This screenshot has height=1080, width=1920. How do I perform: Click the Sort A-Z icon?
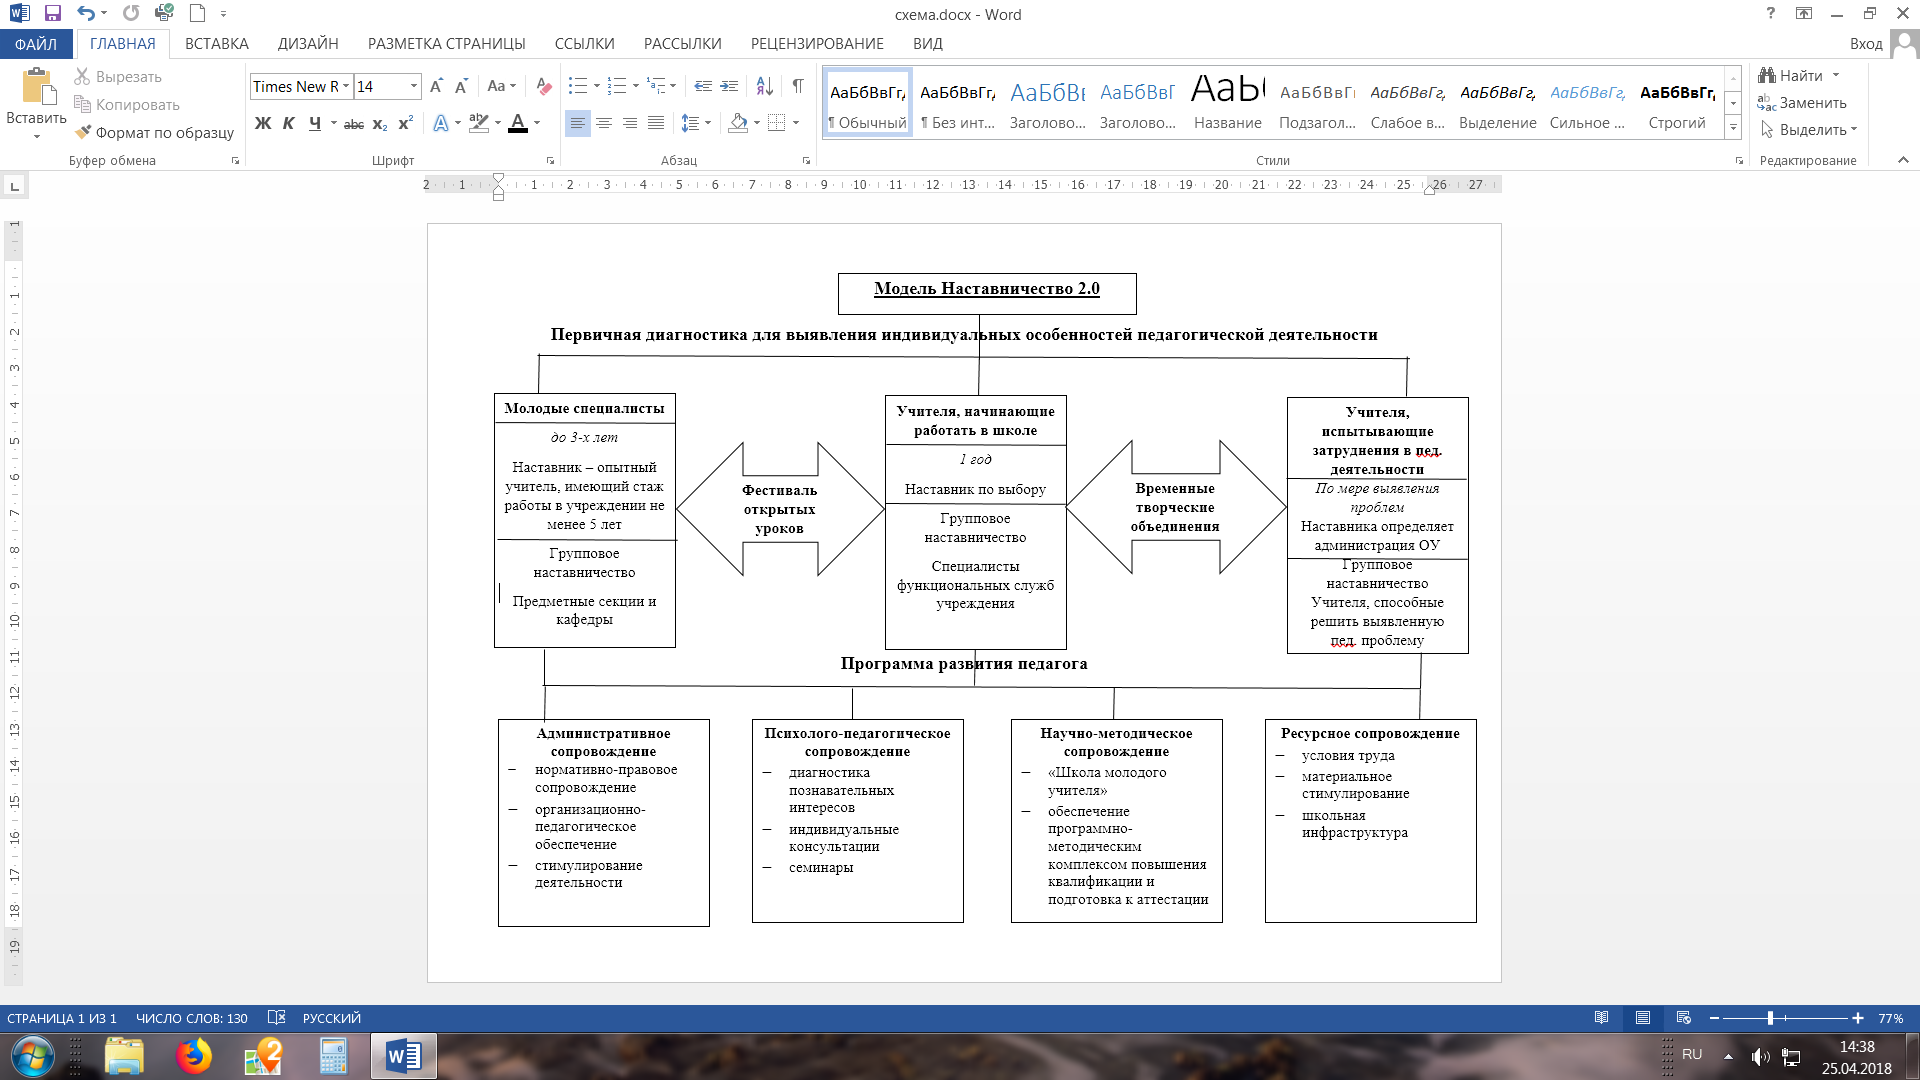click(x=764, y=86)
